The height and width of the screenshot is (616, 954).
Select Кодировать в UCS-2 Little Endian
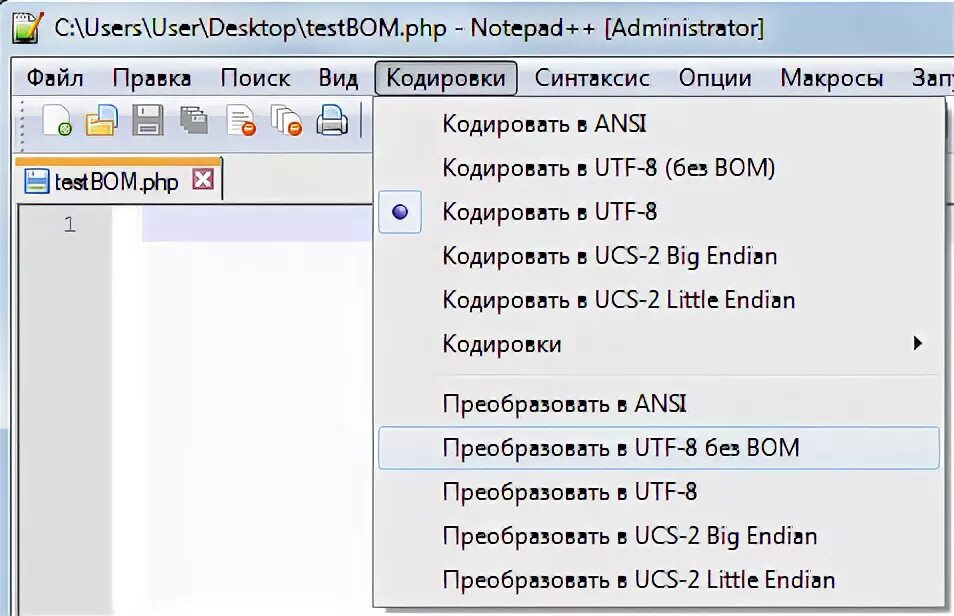tap(659, 300)
